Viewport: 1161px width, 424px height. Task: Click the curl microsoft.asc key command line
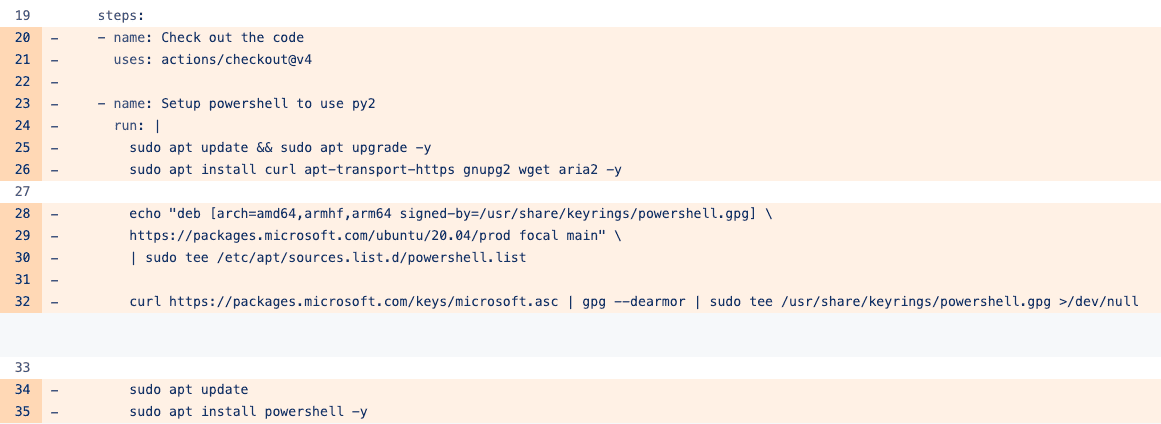tap(633, 302)
